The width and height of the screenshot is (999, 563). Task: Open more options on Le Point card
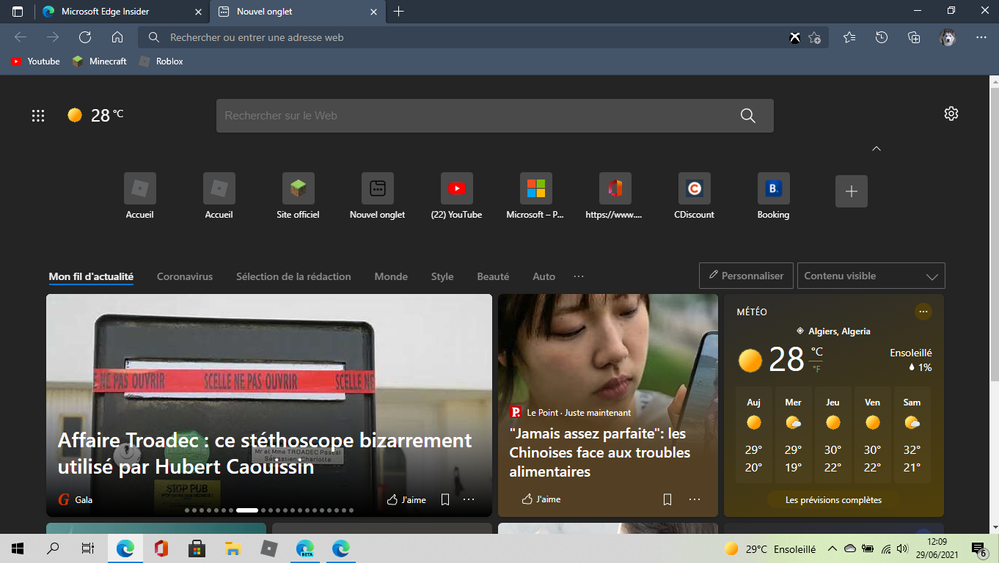click(x=694, y=499)
